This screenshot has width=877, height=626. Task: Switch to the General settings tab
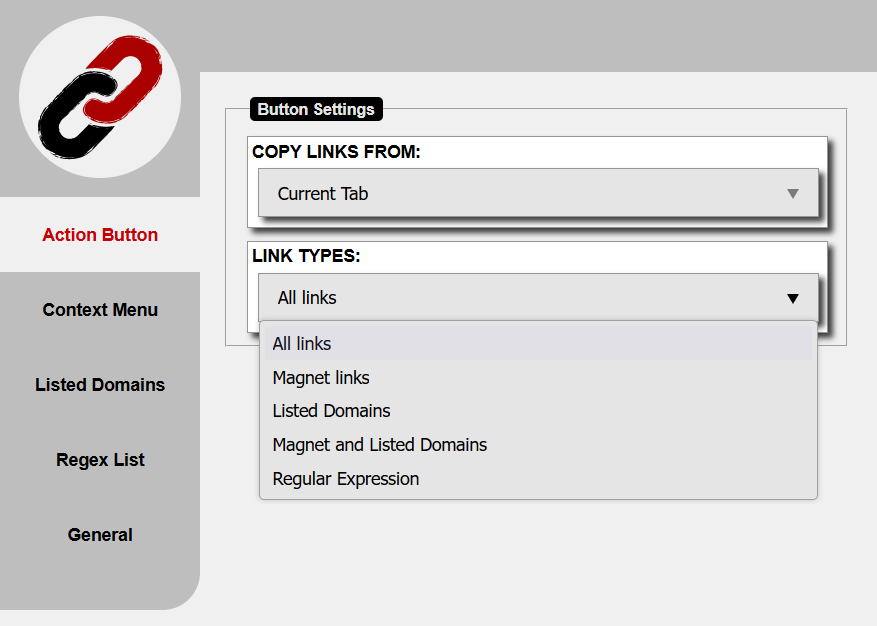pos(100,535)
